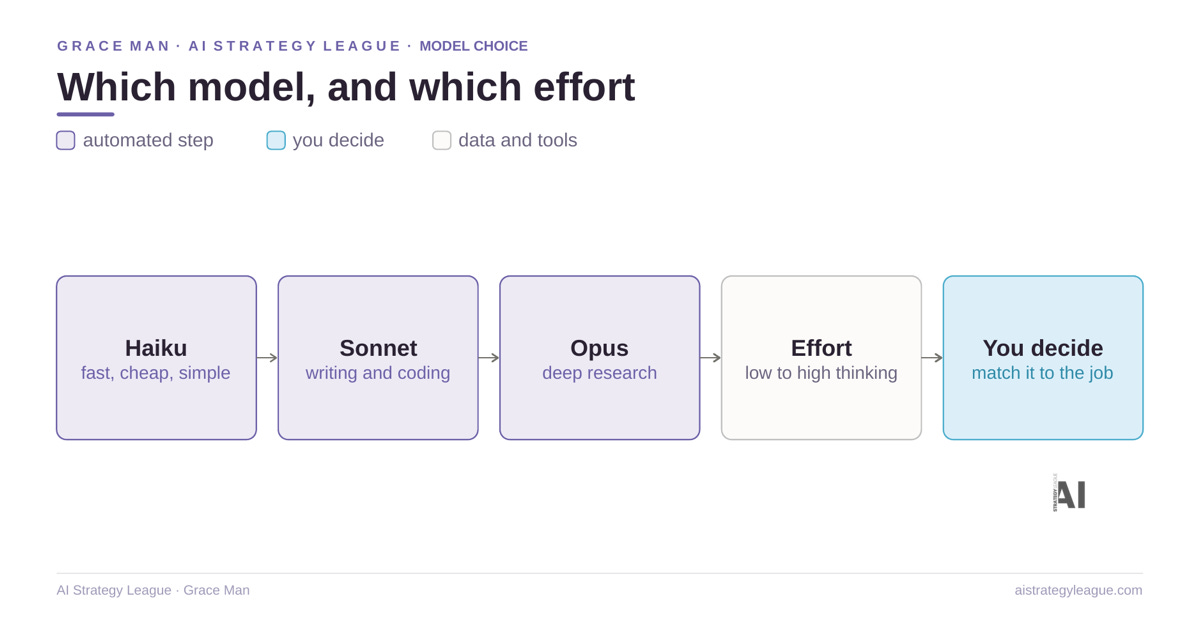Select the Effort low to high thinking box
Screen dimensions: 1200x628
(x=821, y=358)
